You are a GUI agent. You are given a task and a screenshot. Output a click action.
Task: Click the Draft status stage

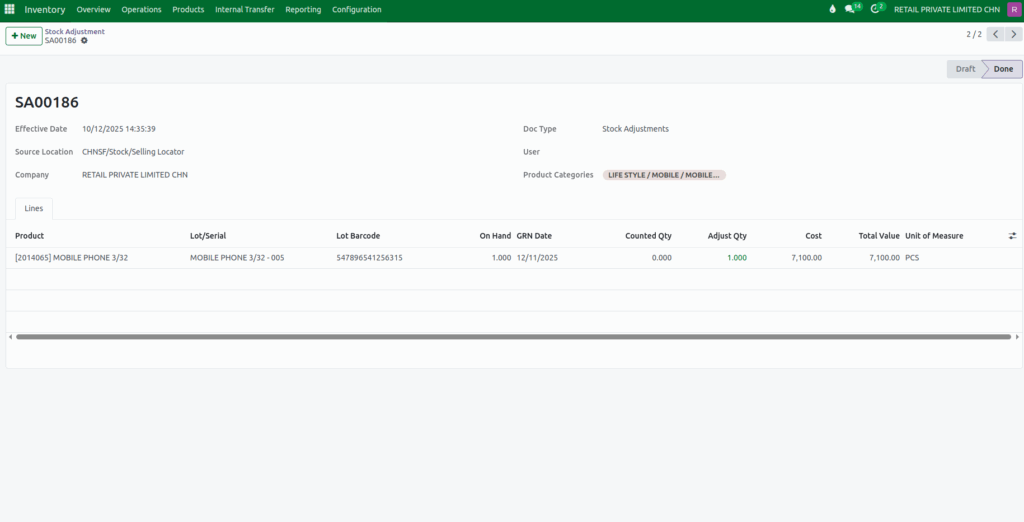965,69
